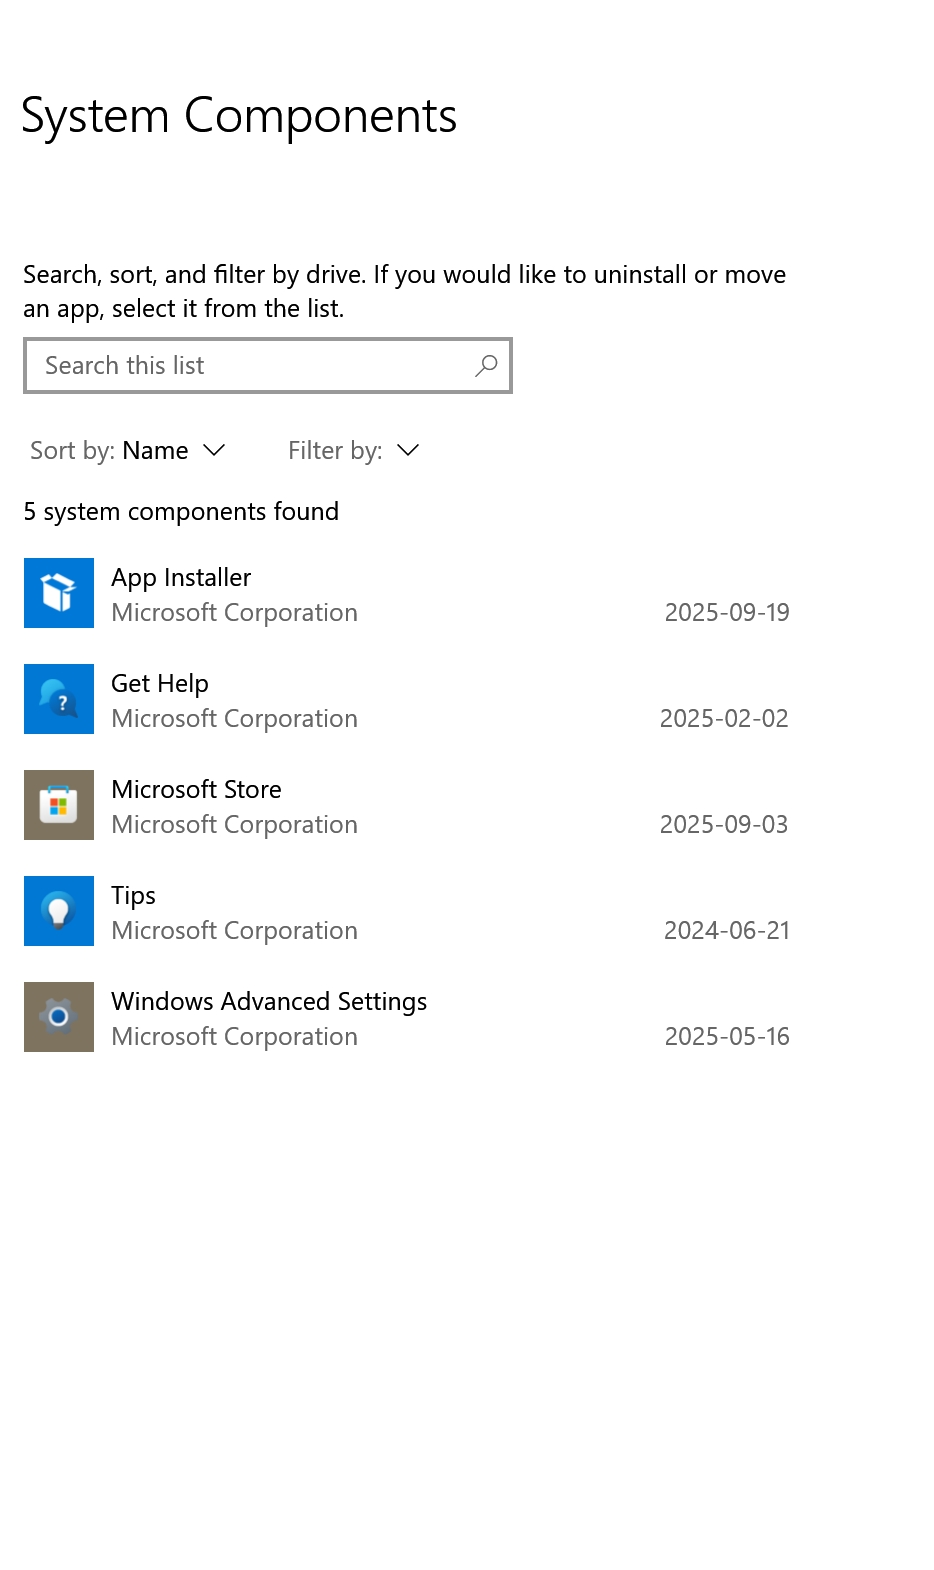Click date 2025-05-16 of Windows Advanced Settings
The width and height of the screenshot is (934, 1570).
727,1037
